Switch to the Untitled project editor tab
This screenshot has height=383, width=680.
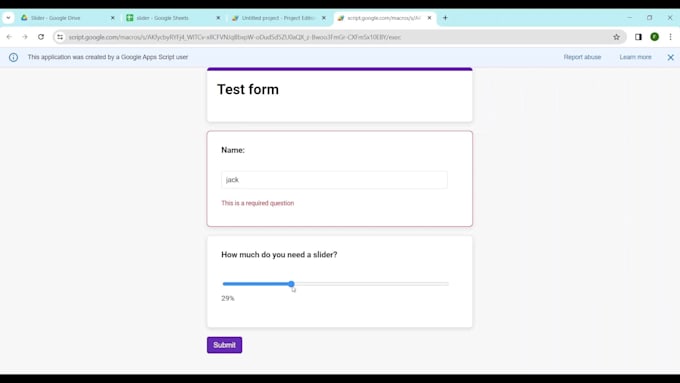point(278,18)
